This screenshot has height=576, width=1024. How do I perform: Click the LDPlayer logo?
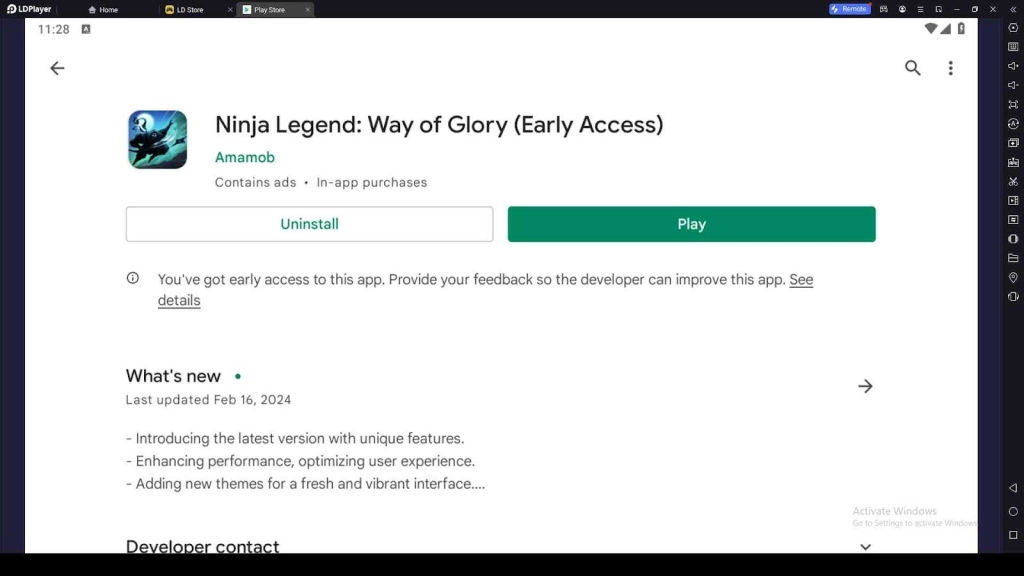(29, 9)
